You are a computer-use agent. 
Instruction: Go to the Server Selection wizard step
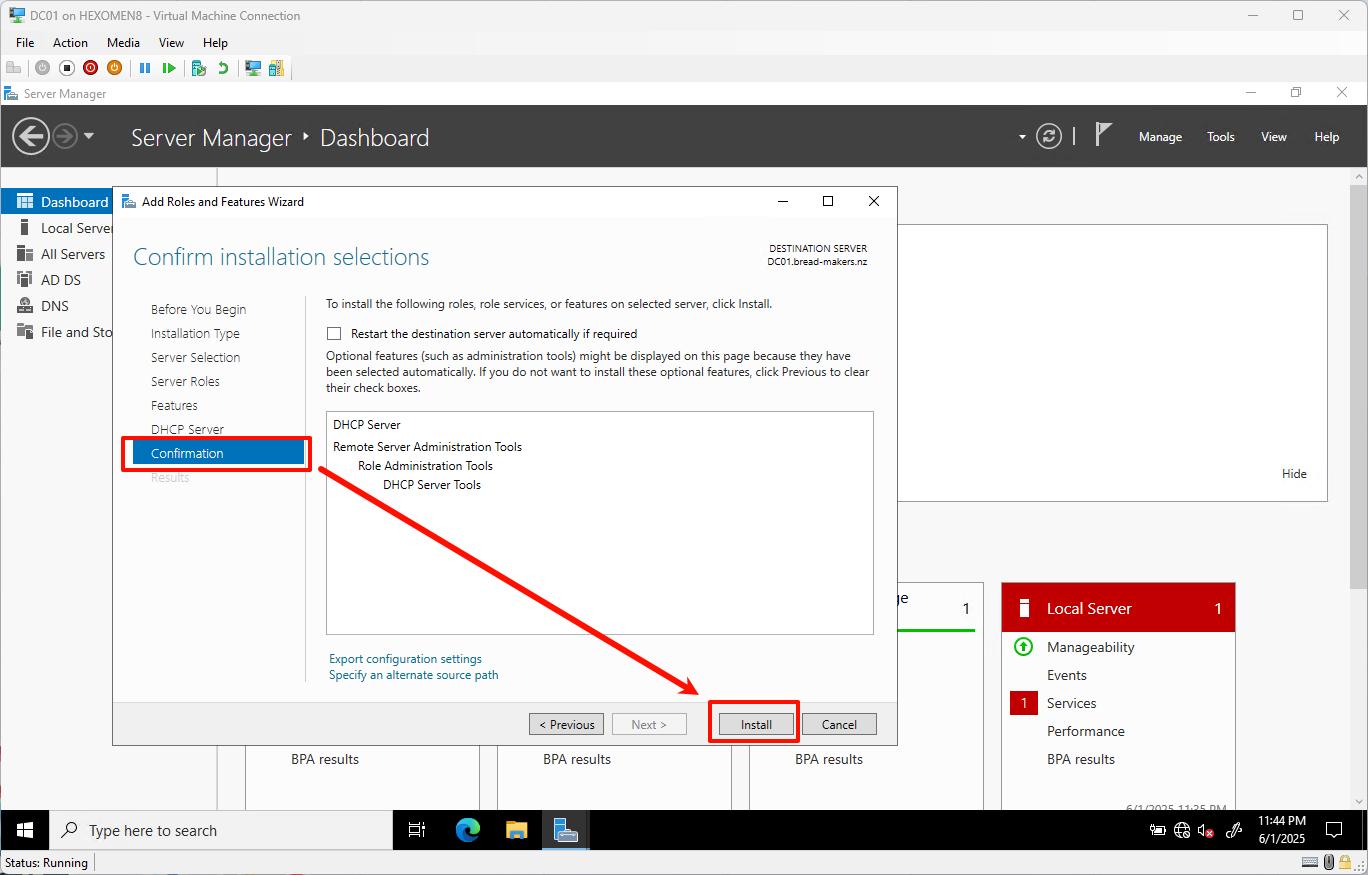[x=195, y=358]
